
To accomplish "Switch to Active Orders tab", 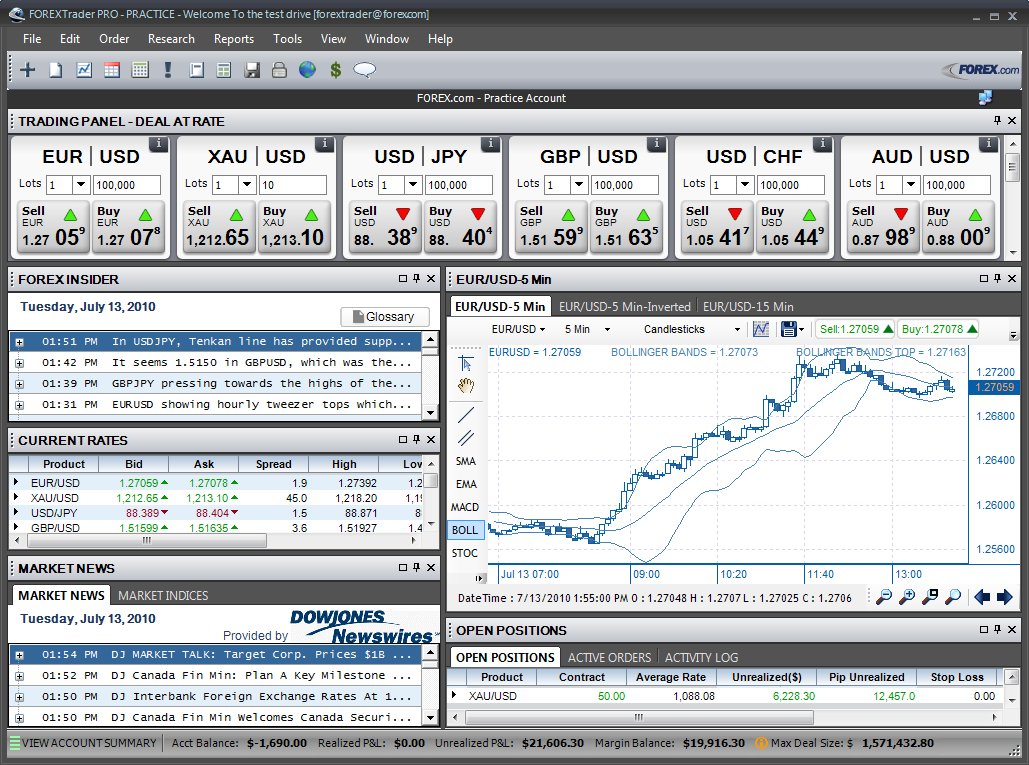I will [609, 657].
